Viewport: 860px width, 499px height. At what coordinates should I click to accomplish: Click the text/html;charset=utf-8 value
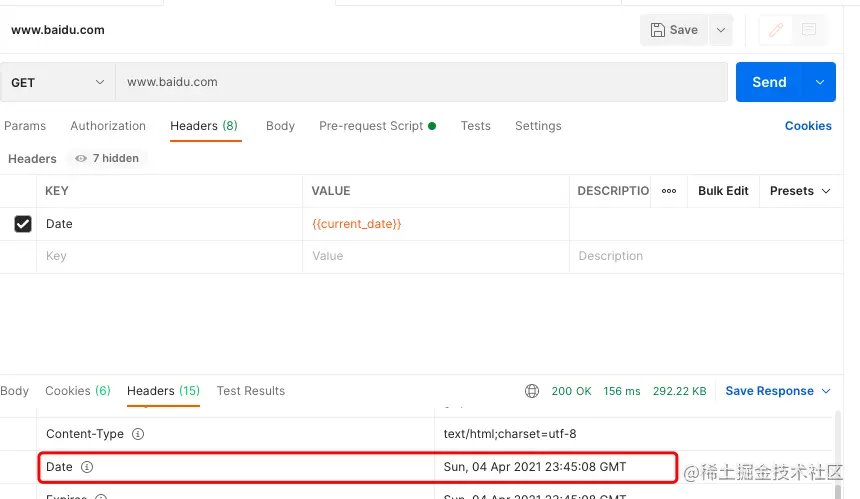[510, 434]
